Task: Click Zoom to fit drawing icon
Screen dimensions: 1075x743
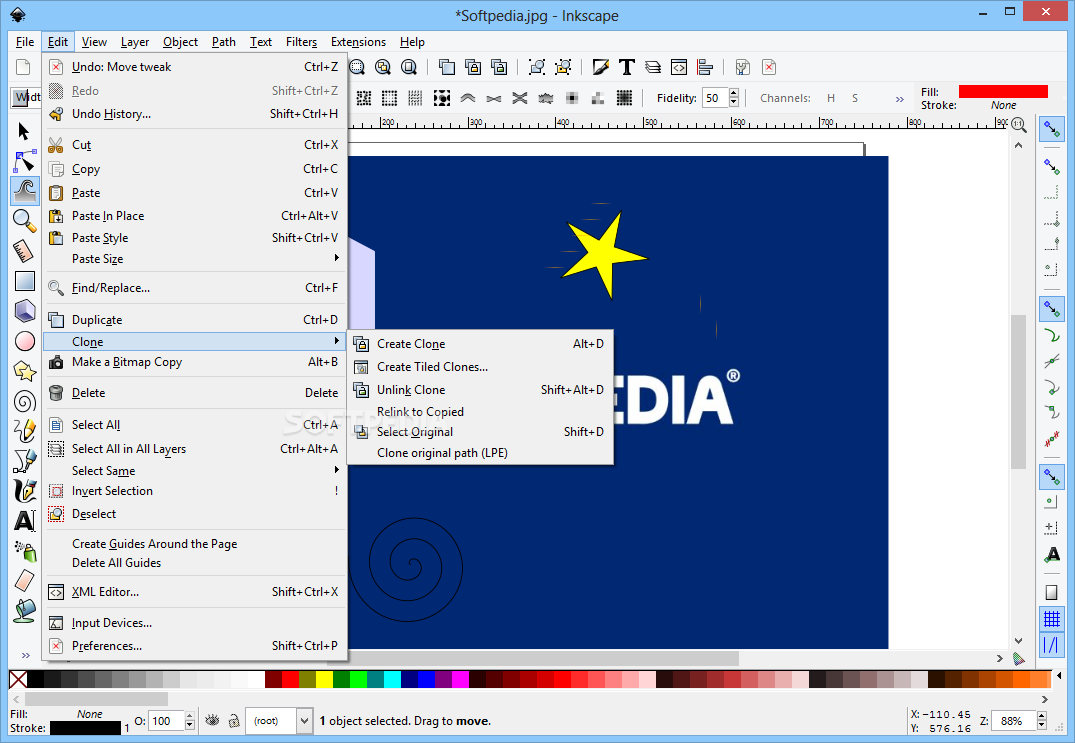Action: pyautogui.click(x=383, y=66)
